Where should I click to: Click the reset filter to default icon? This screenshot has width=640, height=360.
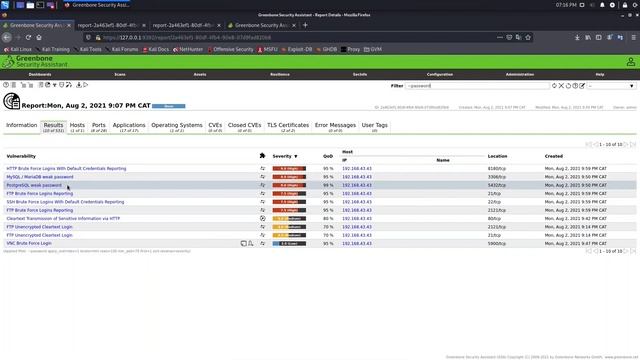(x=568, y=86)
